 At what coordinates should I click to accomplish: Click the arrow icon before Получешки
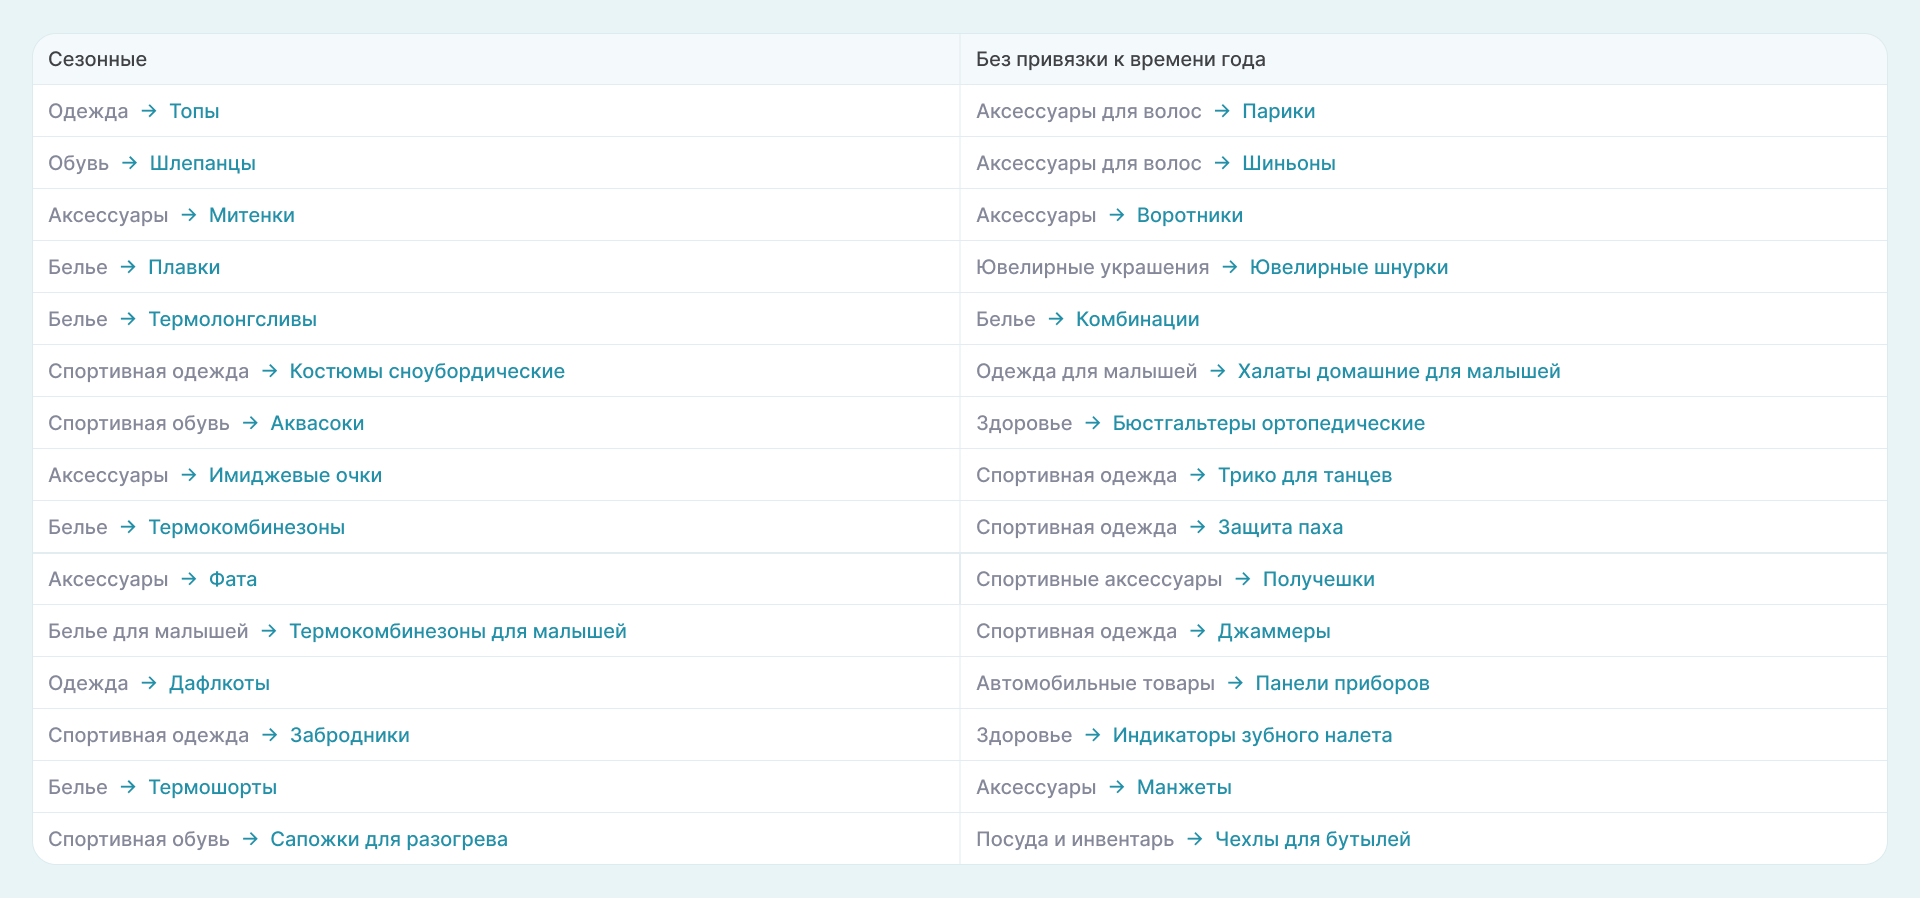(1243, 579)
